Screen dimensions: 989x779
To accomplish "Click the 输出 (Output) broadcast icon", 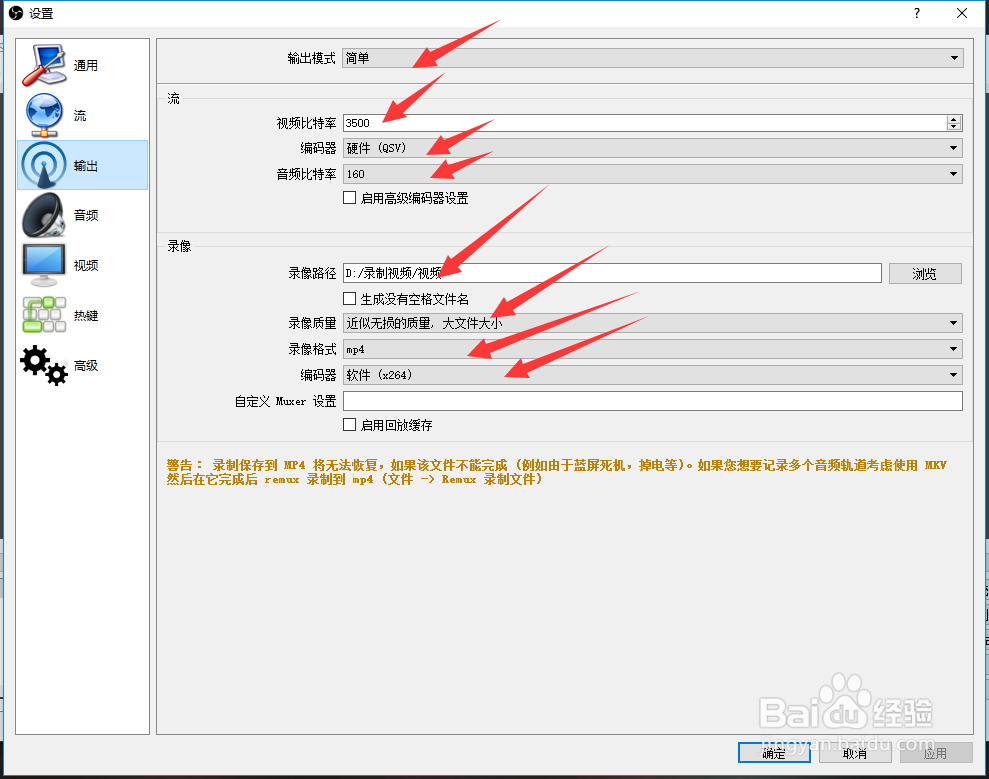I will [44, 165].
